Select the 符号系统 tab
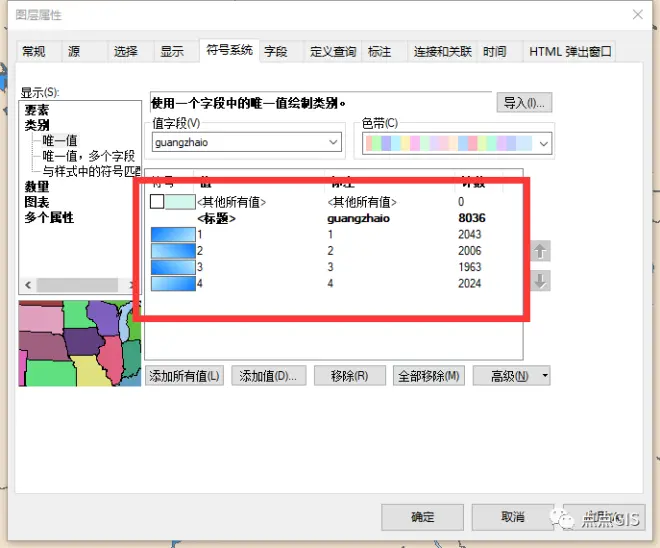Image resolution: width=660 pixels, height=548 pixels. pos(229,50)
